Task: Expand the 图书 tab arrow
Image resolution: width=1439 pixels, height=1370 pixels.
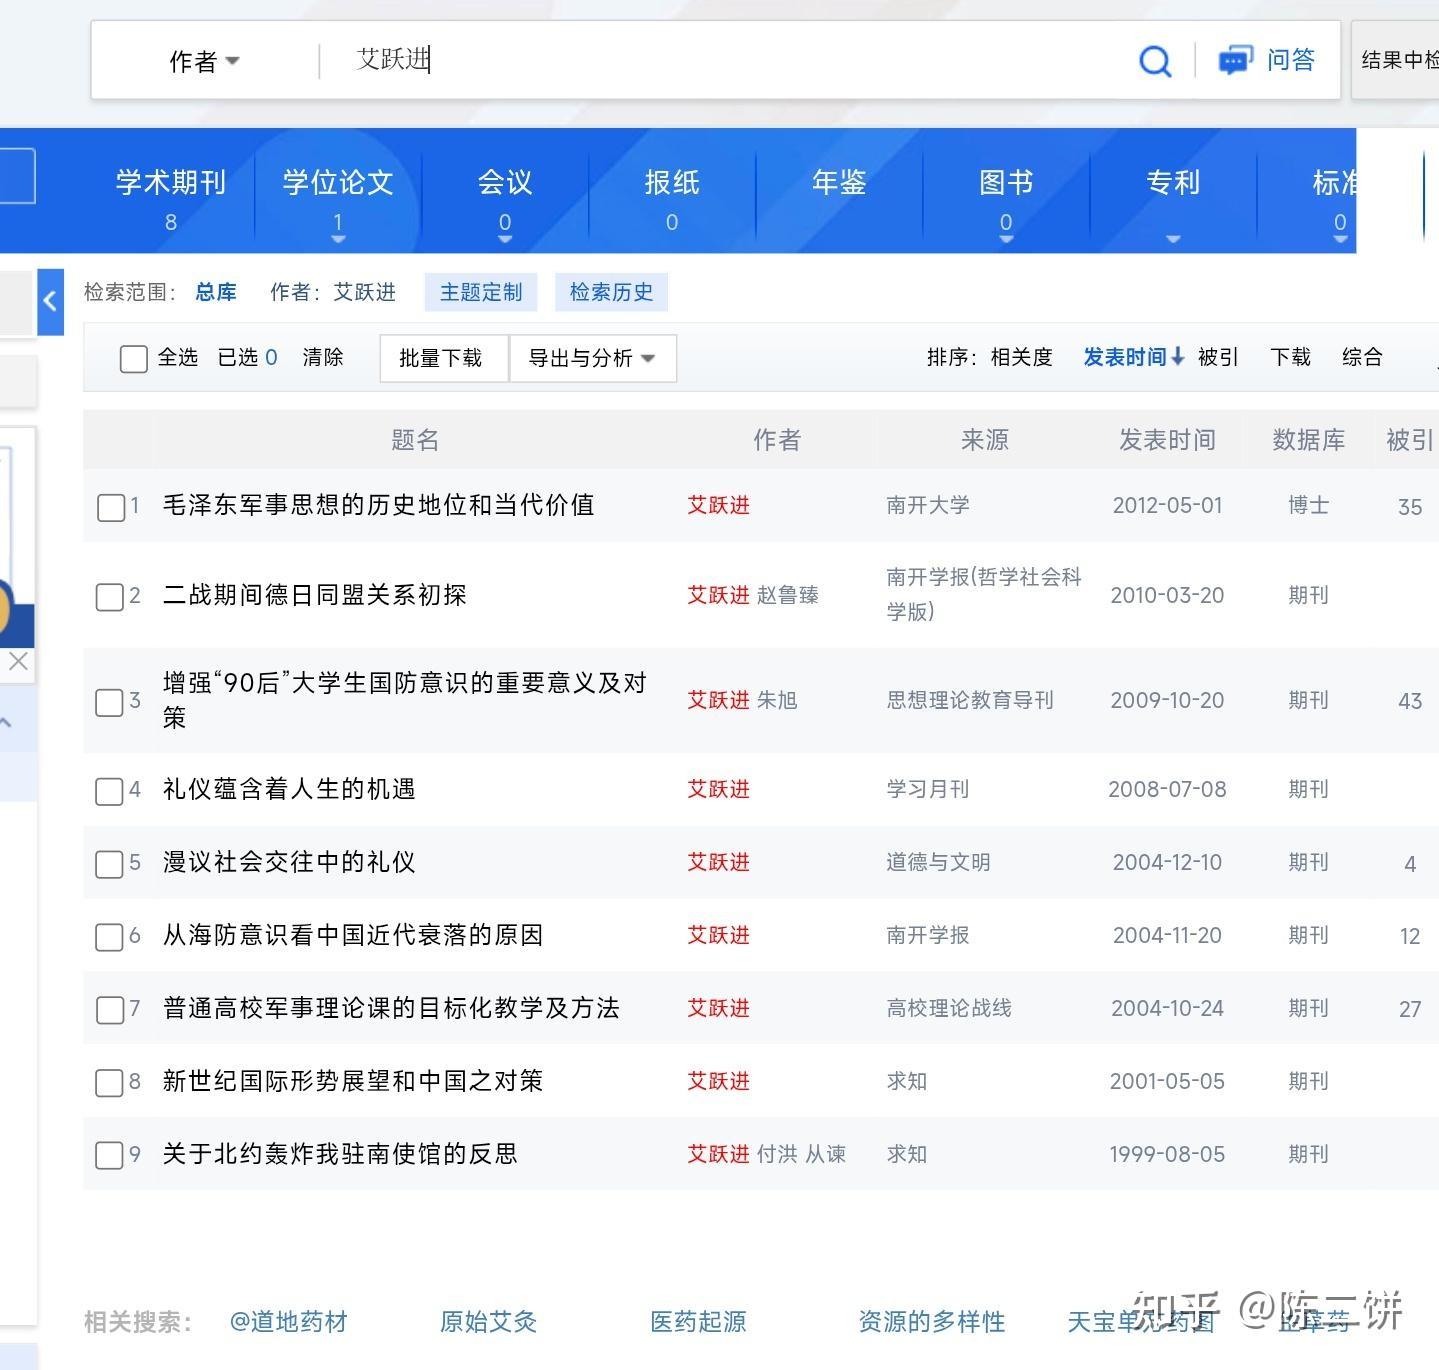Action: point(1006,239)
